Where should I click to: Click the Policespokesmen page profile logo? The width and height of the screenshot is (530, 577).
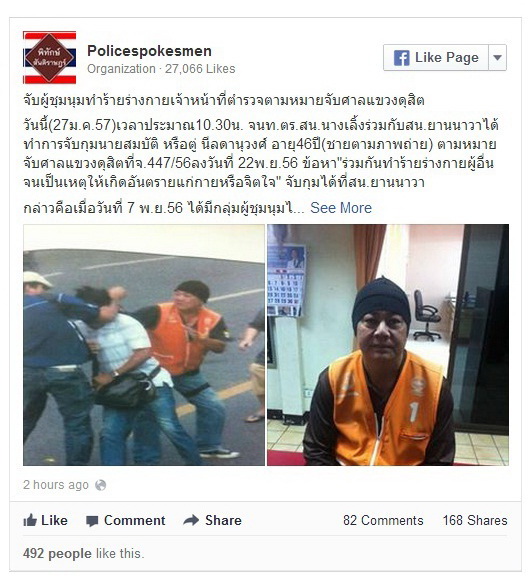pyautogui.click(x=50, y=57)
